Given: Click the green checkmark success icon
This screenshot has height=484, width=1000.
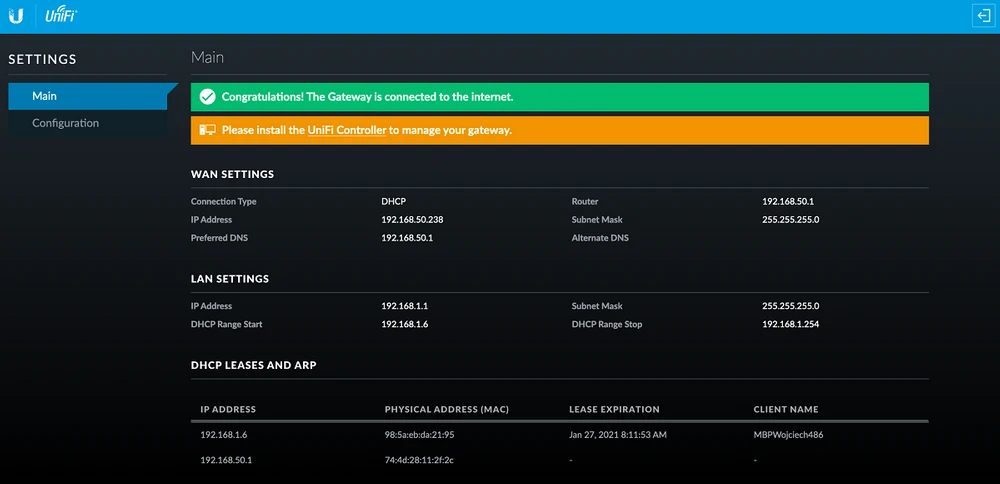Looking at the screenshot, I should pyautogui.click(x=207, y=97).
